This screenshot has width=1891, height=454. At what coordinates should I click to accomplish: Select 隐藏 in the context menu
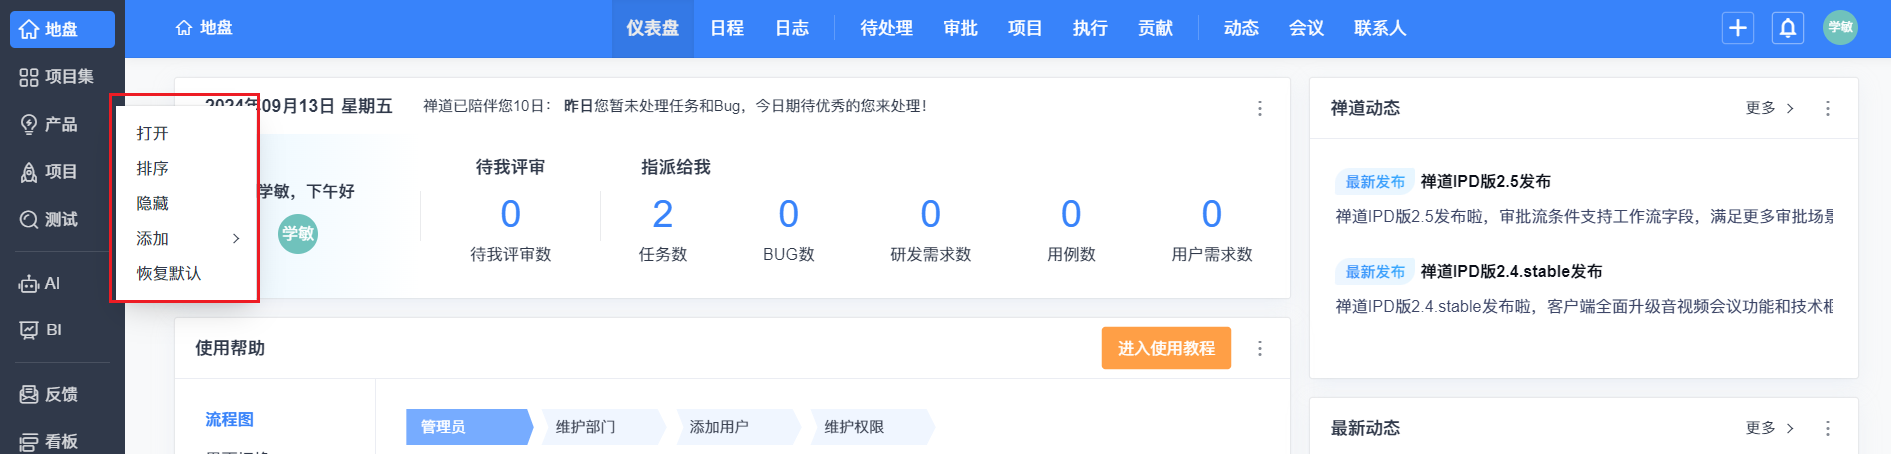(153, 204)
